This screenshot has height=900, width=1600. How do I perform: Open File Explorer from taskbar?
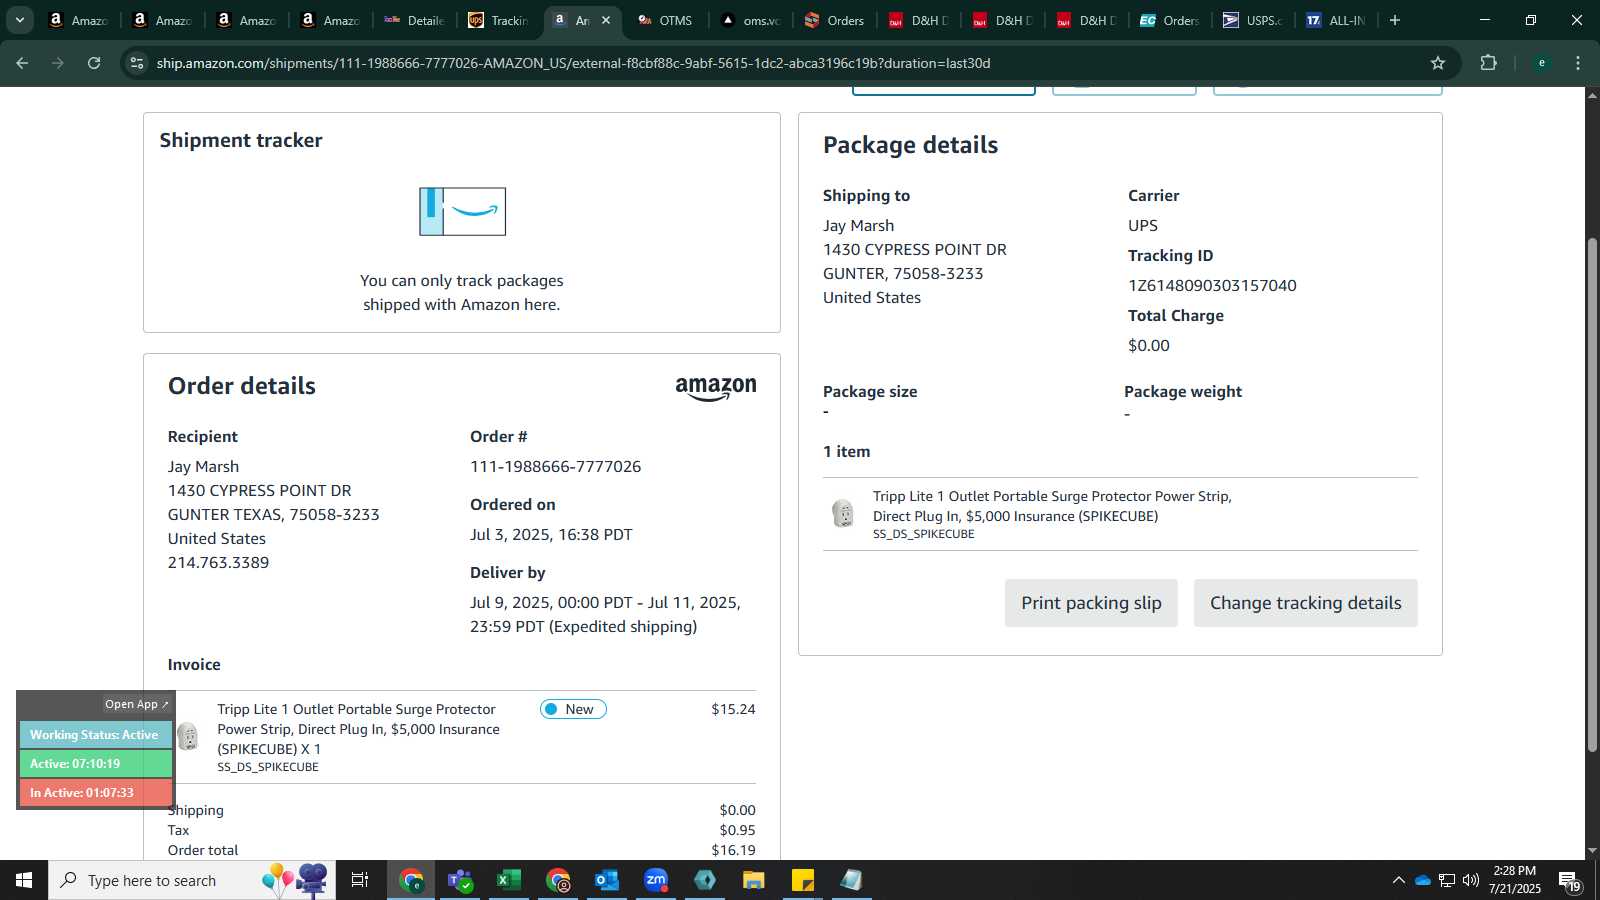pos(753,880)
